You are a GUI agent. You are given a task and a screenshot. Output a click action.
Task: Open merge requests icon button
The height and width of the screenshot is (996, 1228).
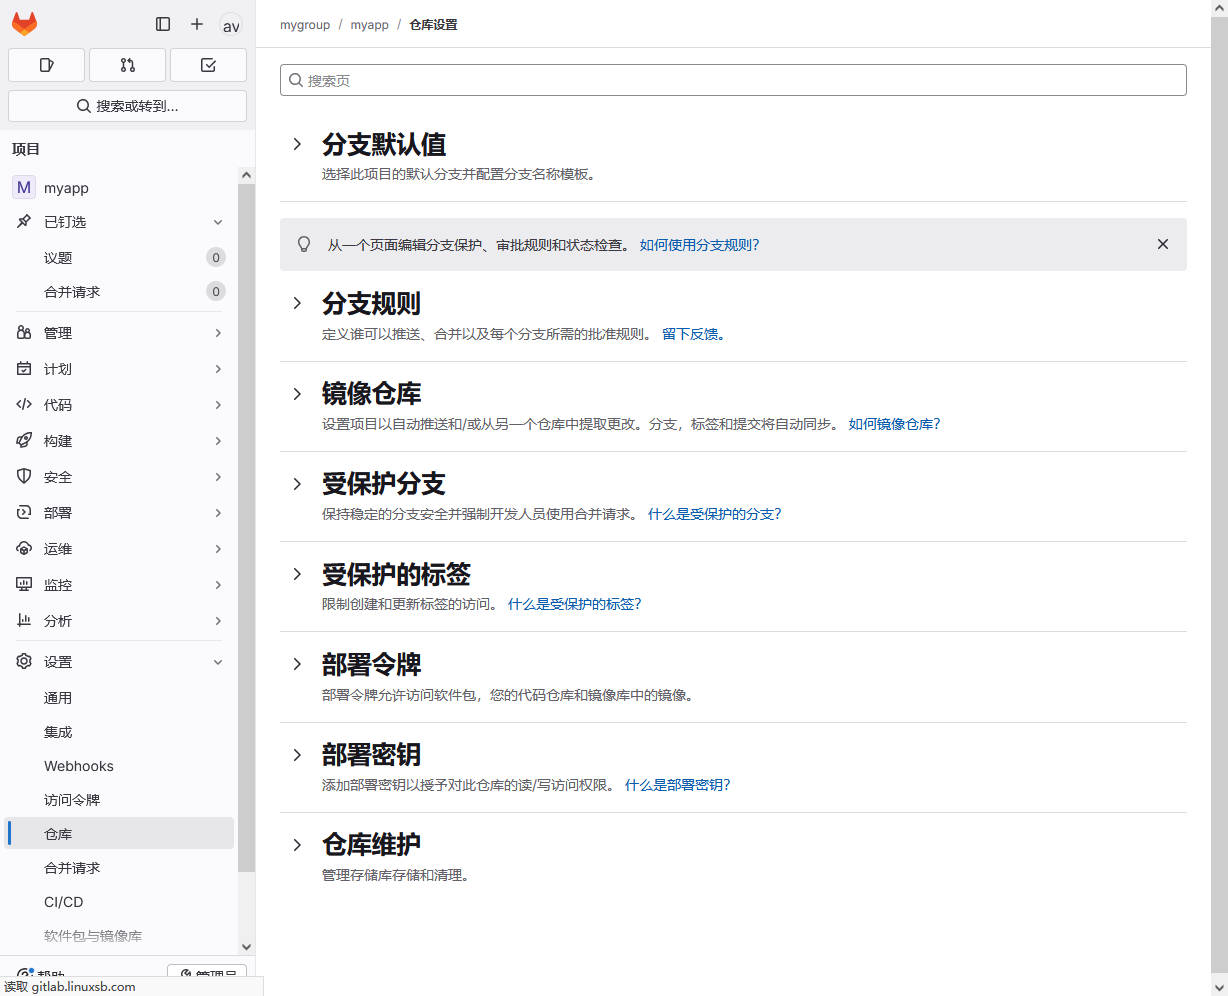(x=127, y=65)
